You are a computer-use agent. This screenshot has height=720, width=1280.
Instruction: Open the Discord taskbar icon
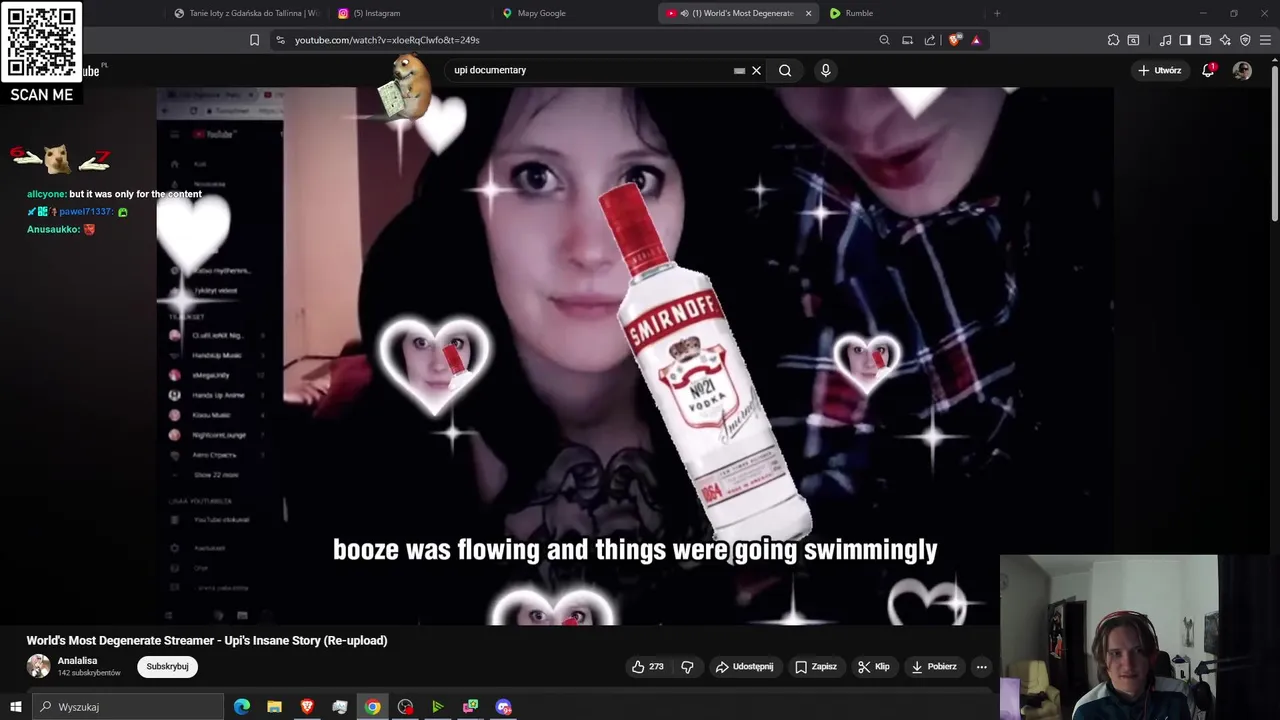(x=503, y=707)
